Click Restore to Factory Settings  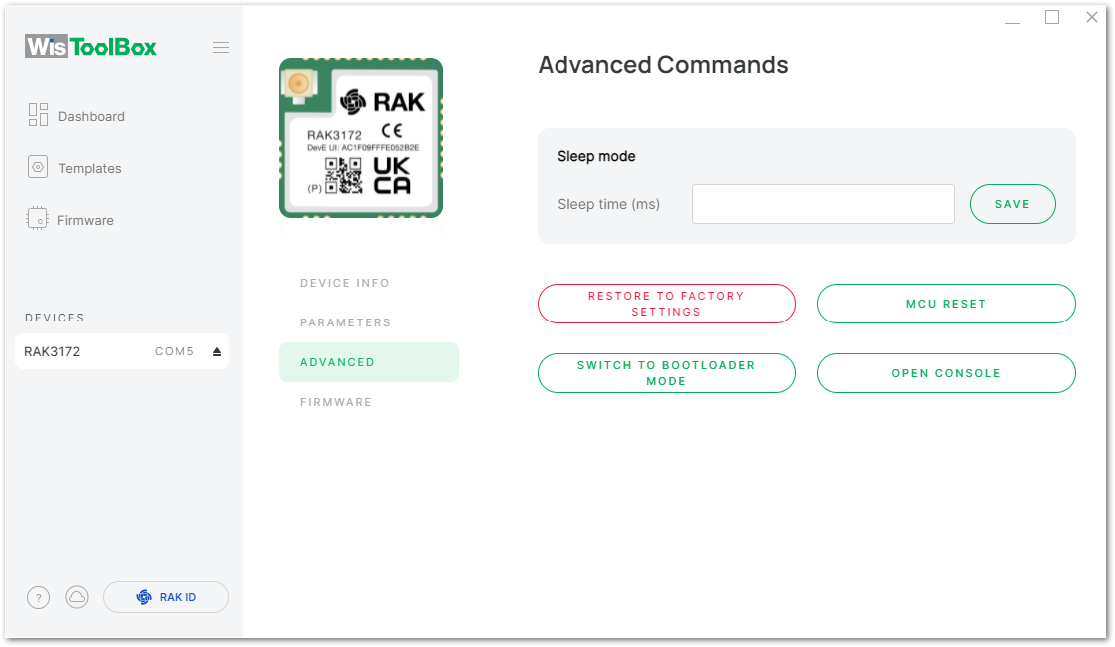click(x=666, y=304)
